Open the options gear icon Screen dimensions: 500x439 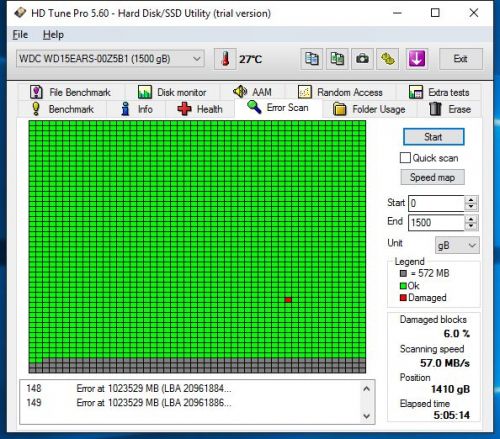pyautogui.click(x=388, y=59)
